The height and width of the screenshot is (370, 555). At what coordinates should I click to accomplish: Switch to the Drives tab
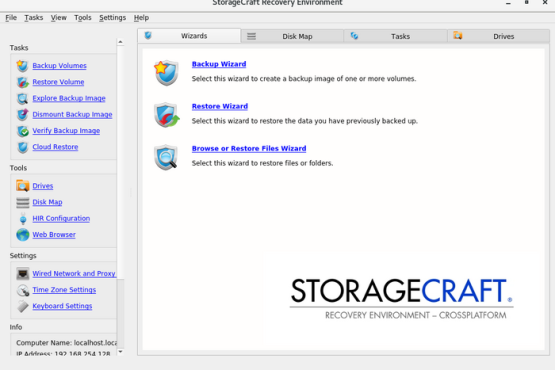499,36
